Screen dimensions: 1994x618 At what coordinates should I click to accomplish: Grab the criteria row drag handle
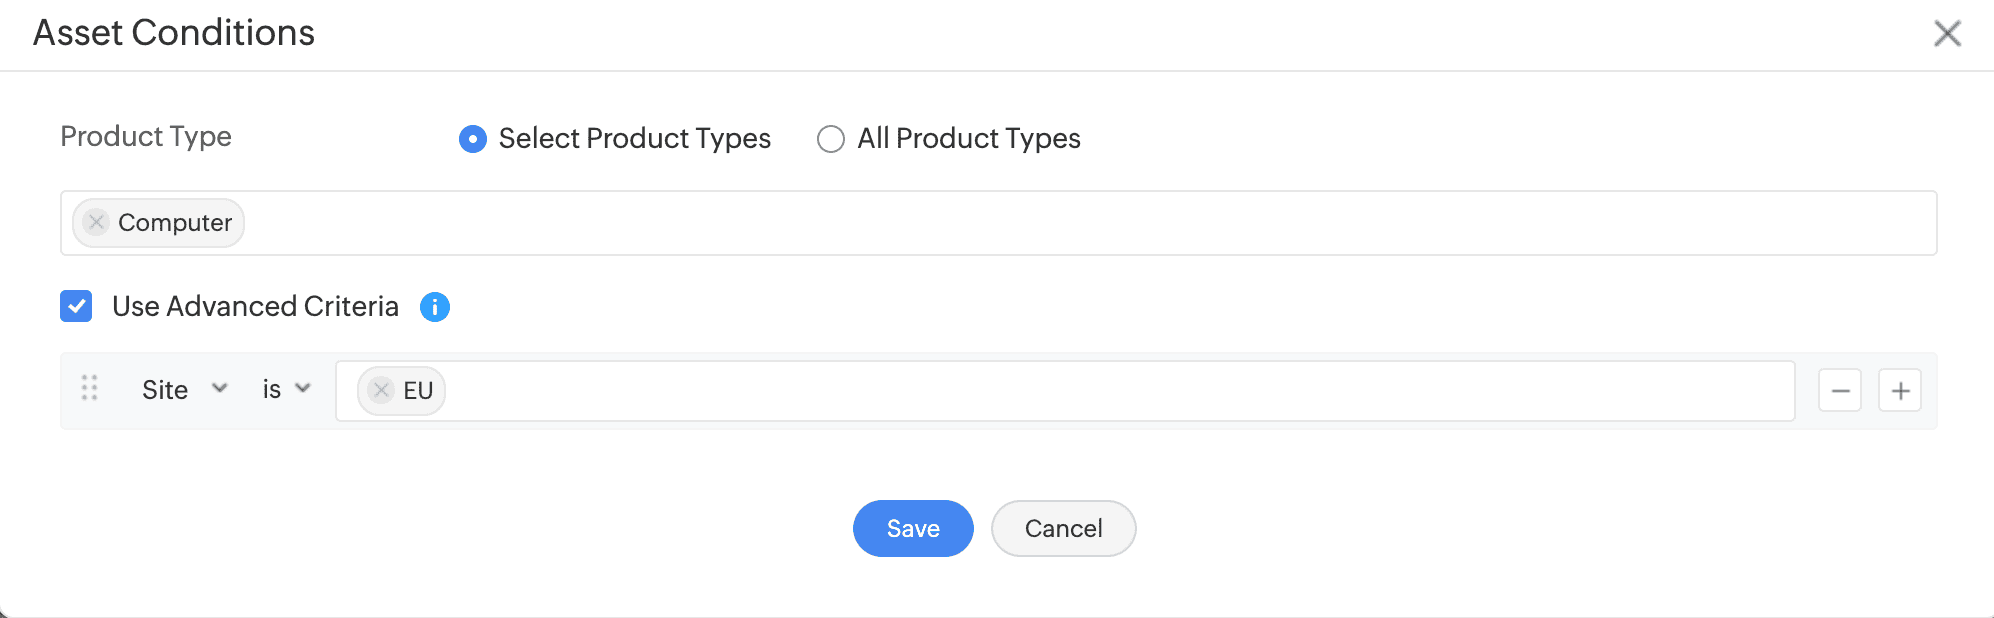click(89, 388)
